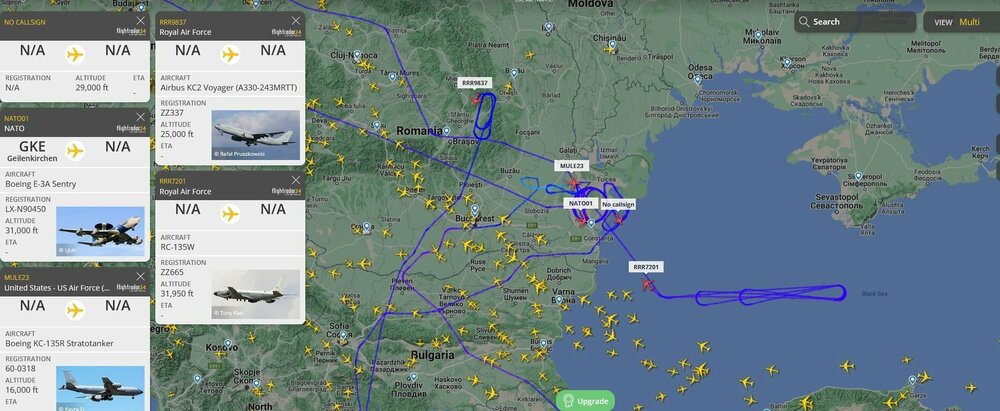Open the Airbus KC2 Voyager photo
The width and height of the screenshot is (1000, 411).
[x=256, y=135]
